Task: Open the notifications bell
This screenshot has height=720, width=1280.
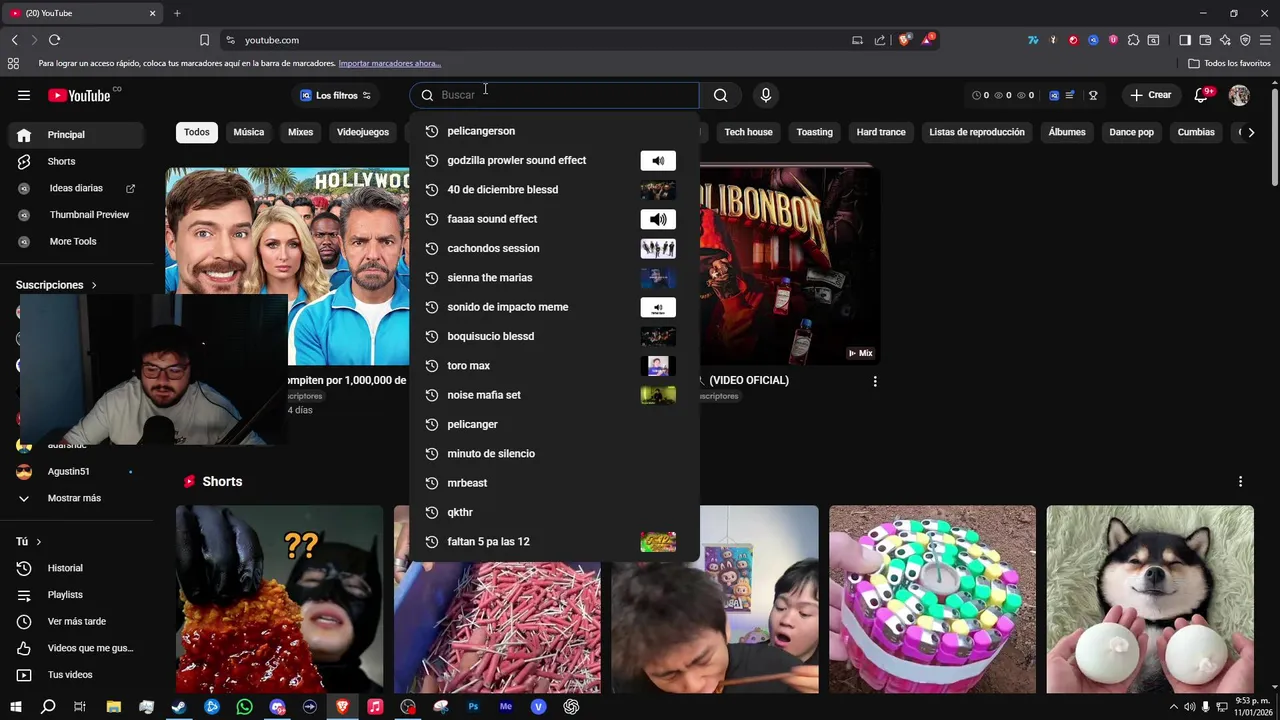Action: pyautogui.click(x=1201, y=95)
